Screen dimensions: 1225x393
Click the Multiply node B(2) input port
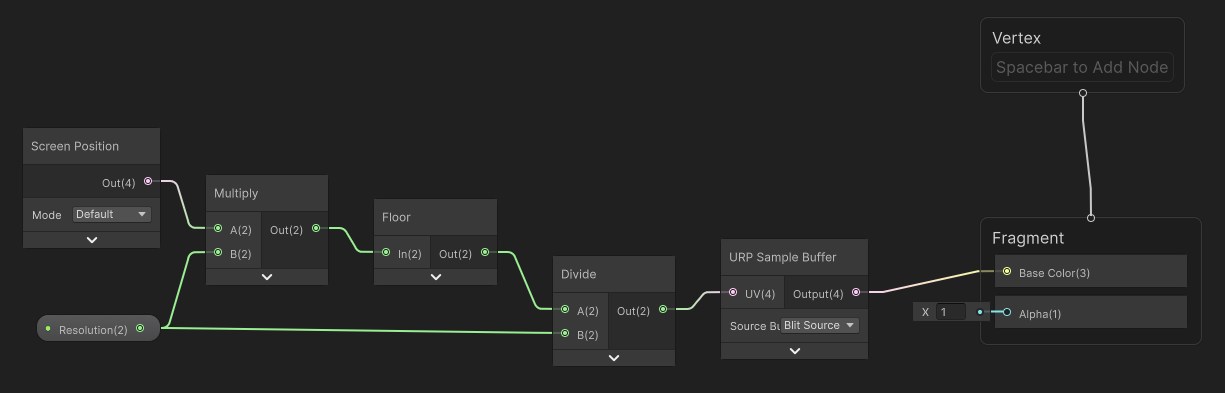coord(218,253)
